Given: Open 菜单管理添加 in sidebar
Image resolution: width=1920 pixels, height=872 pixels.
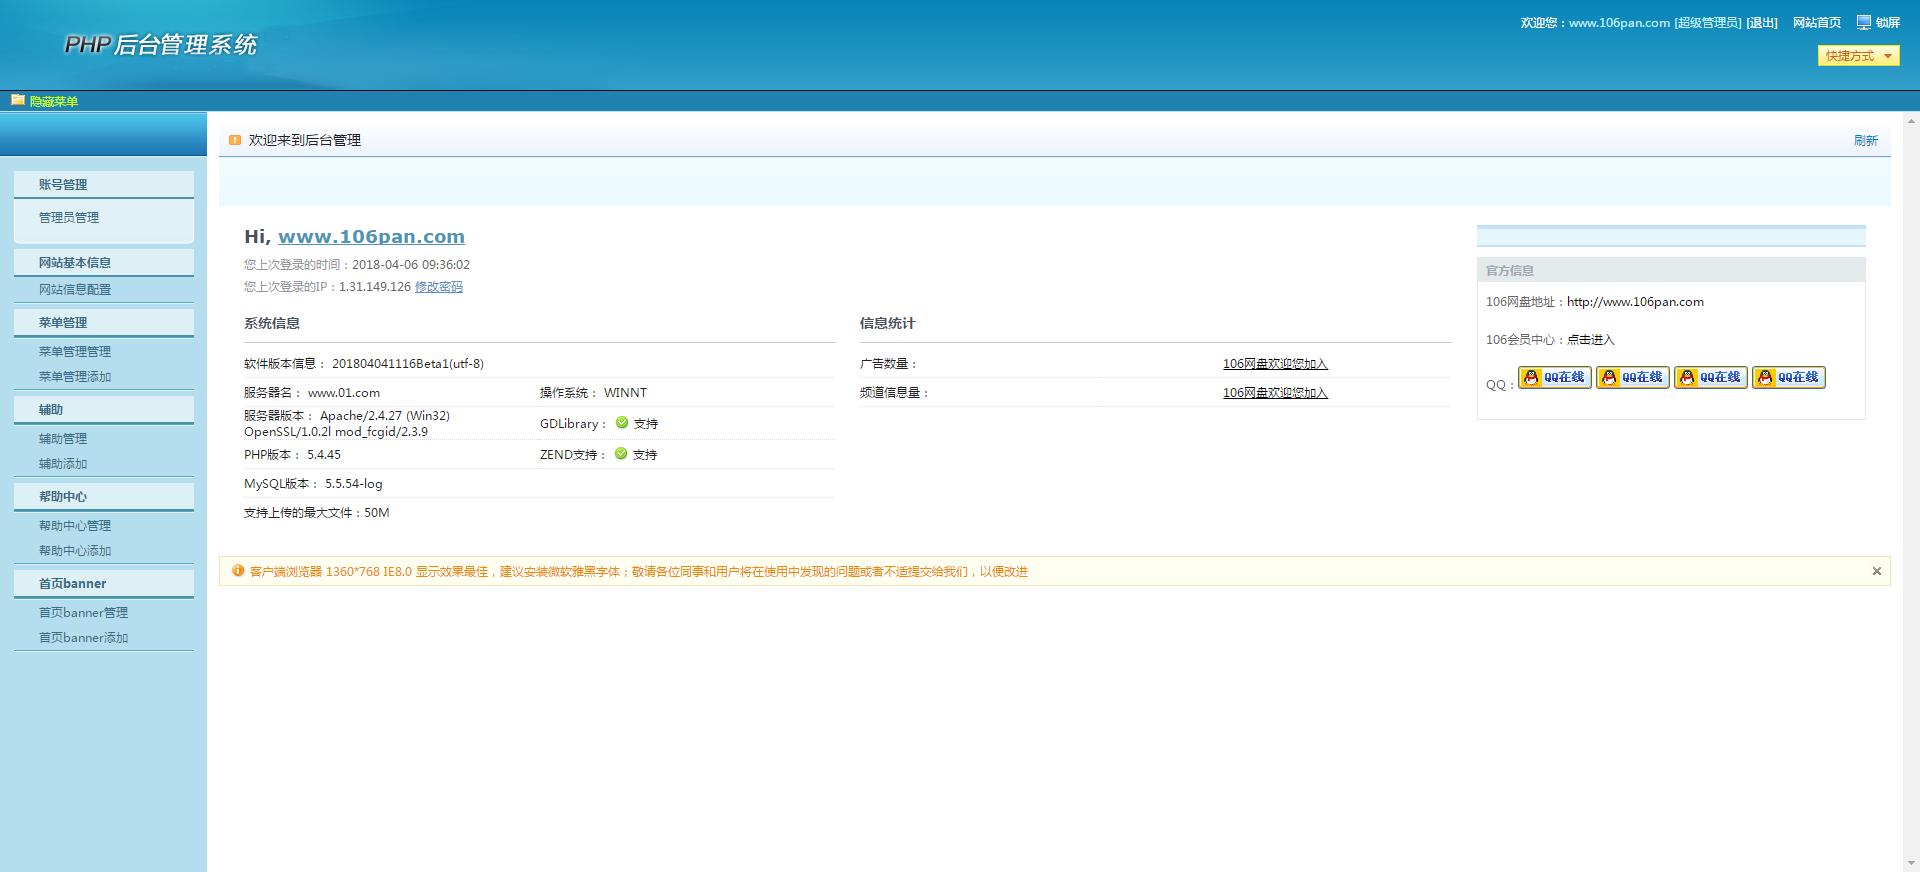Looking at the screenshot, I should [x=75, y=376].
